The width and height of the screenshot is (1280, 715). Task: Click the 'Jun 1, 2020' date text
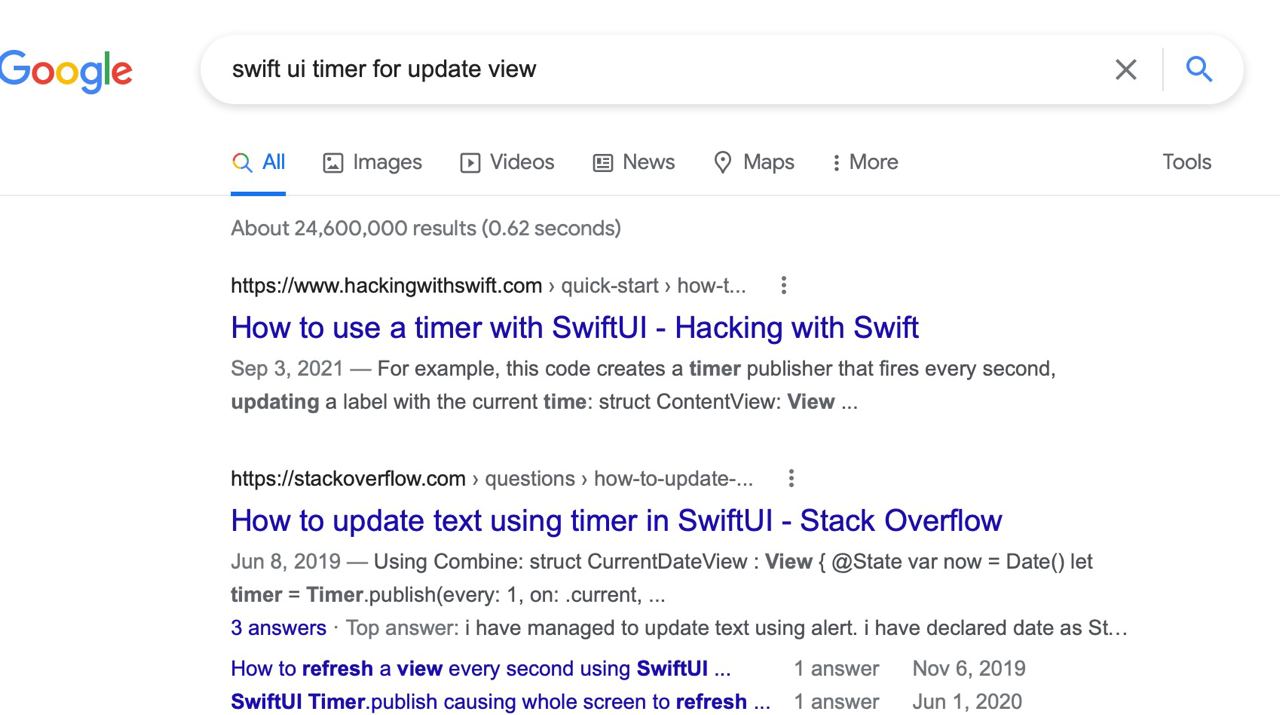(967, 701)
